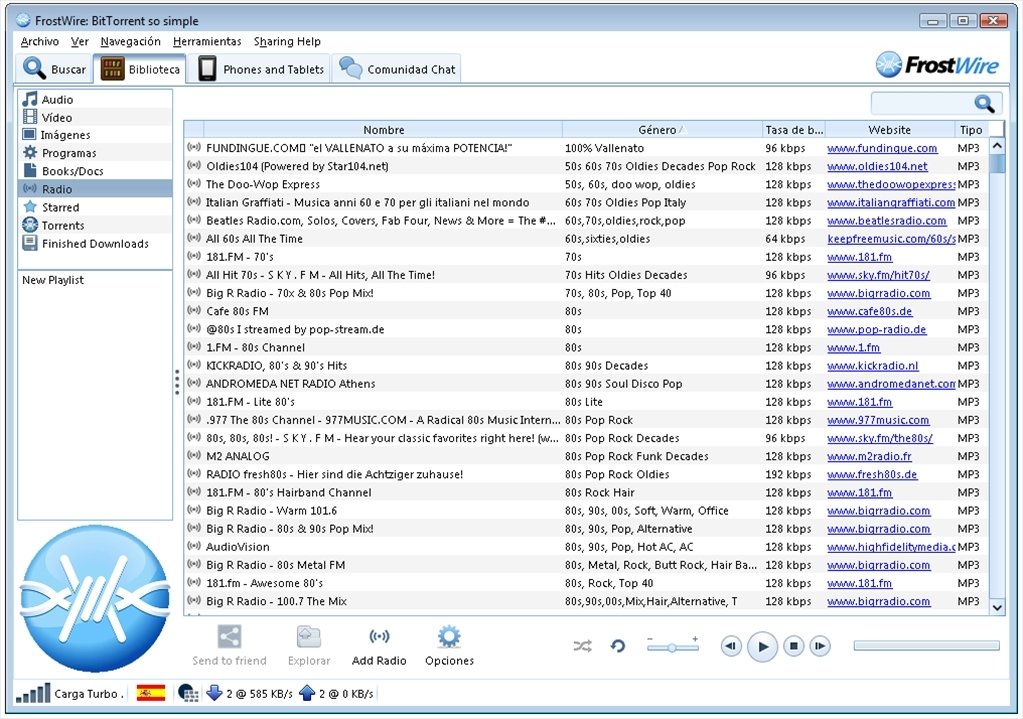Click the Starred star icon

[30, 207]
